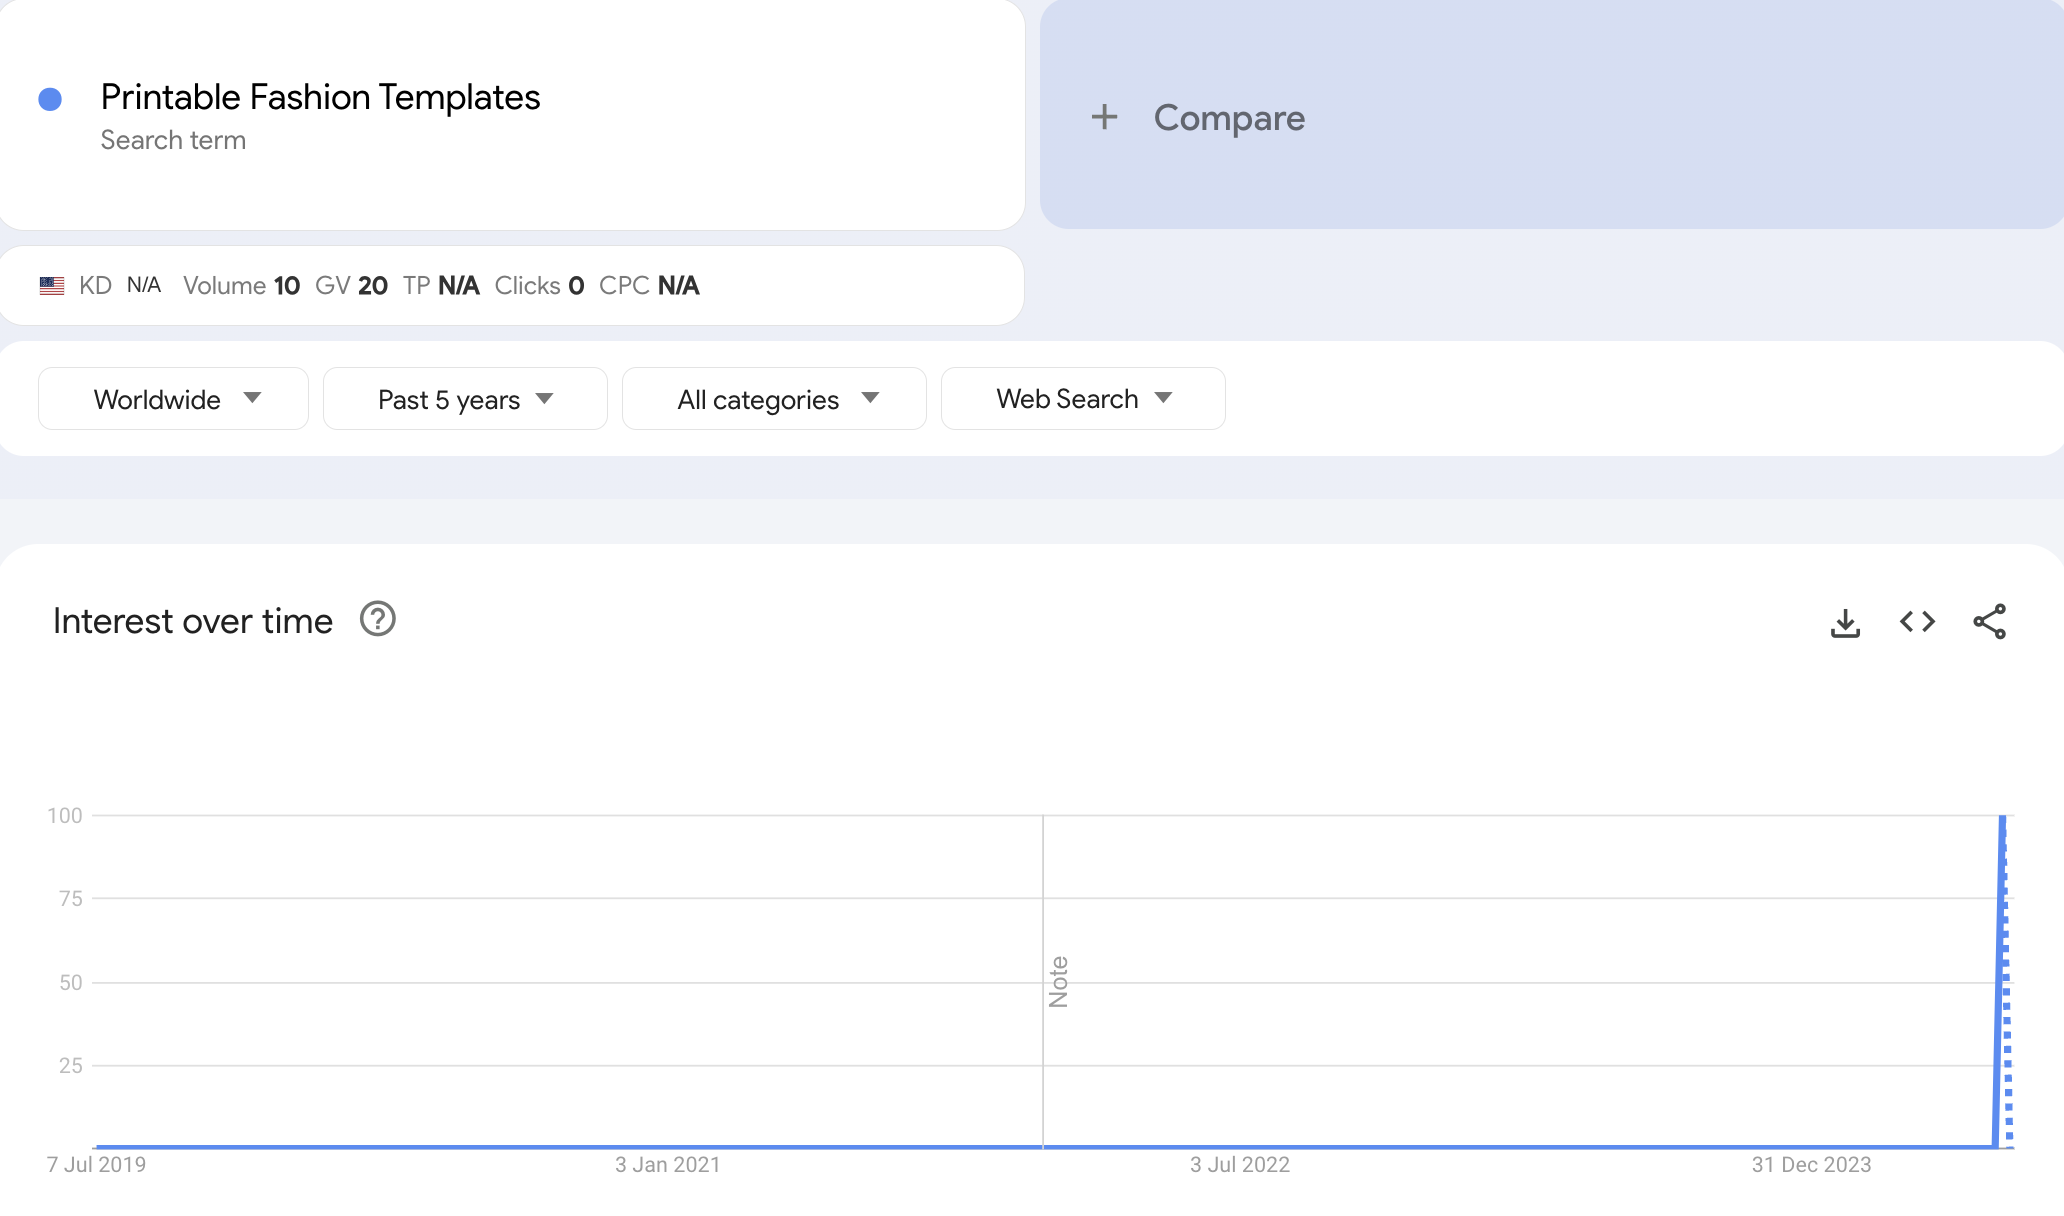Expand the Past 5 years dropdown

(x=465, y=399)
